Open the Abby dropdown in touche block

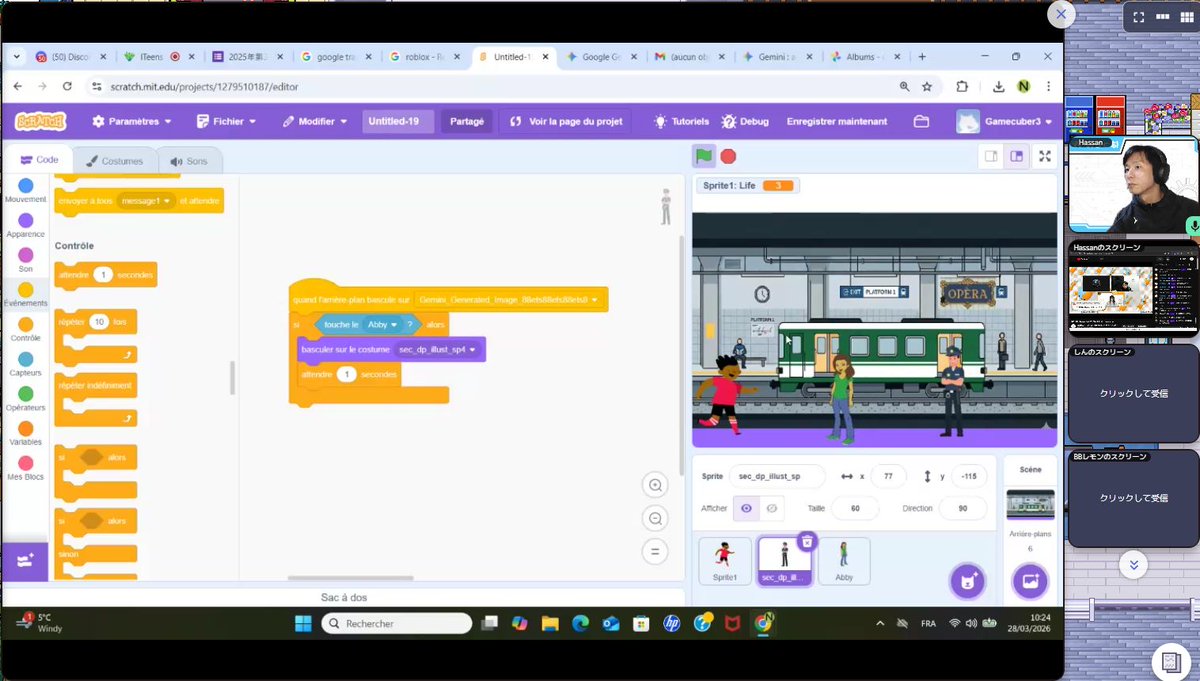pyautogui.click(x=381, y=325)
